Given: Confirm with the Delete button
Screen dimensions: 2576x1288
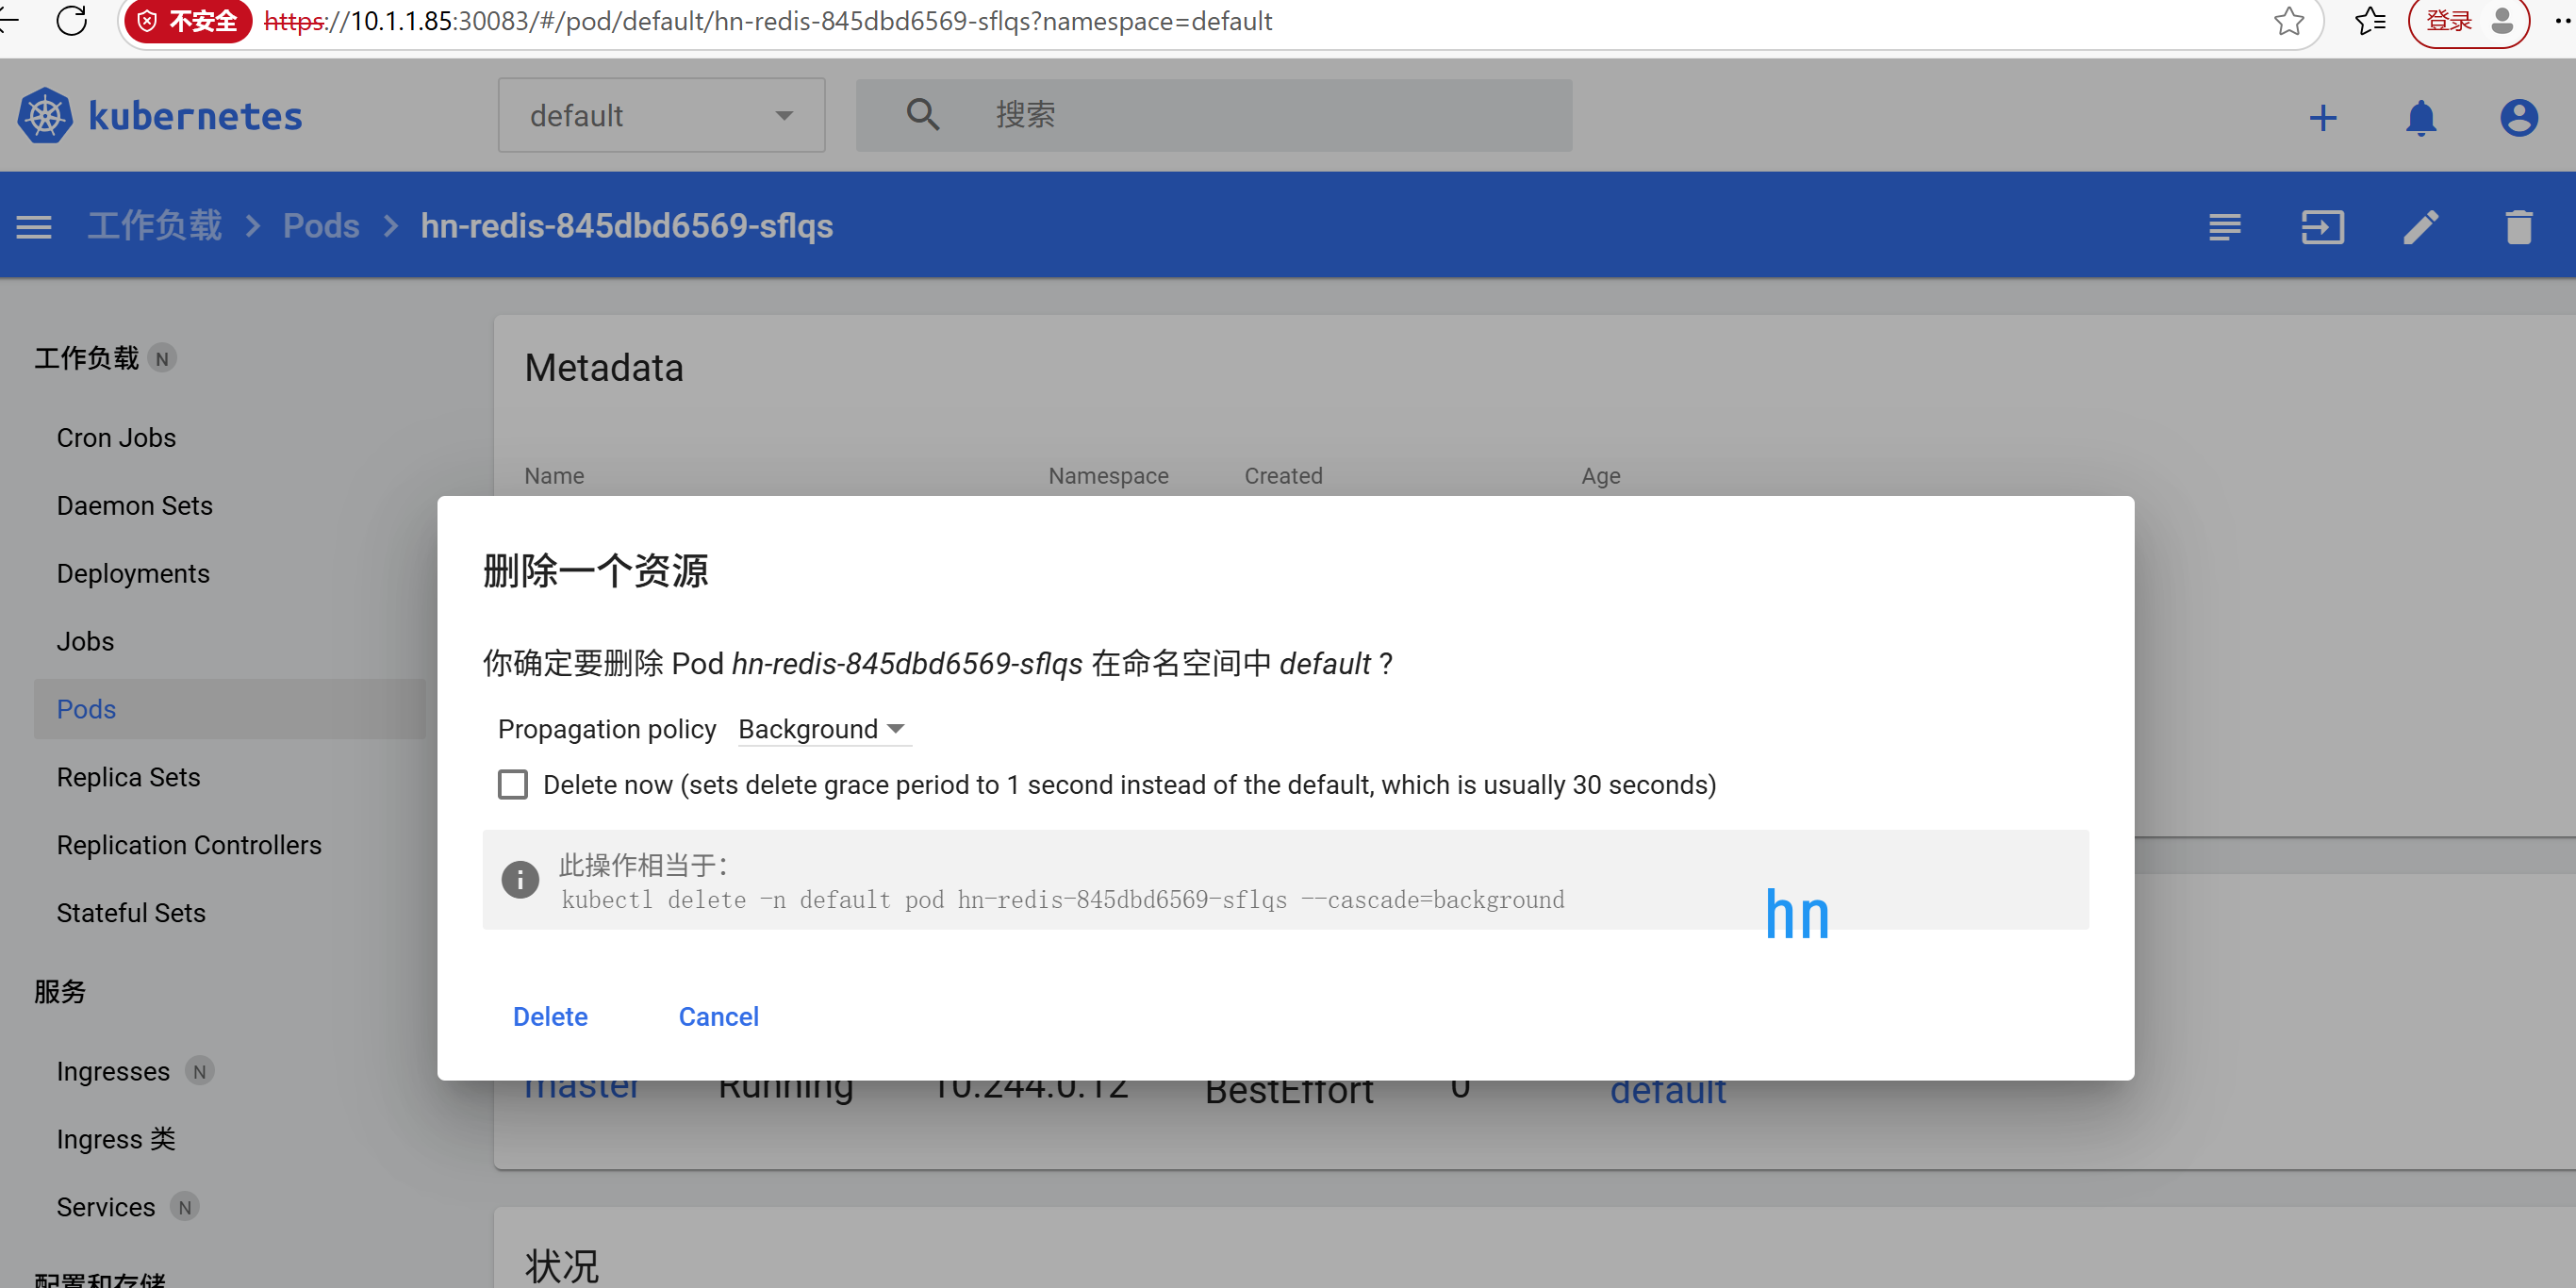Looking at the screenshot, I should [550, 1017].
